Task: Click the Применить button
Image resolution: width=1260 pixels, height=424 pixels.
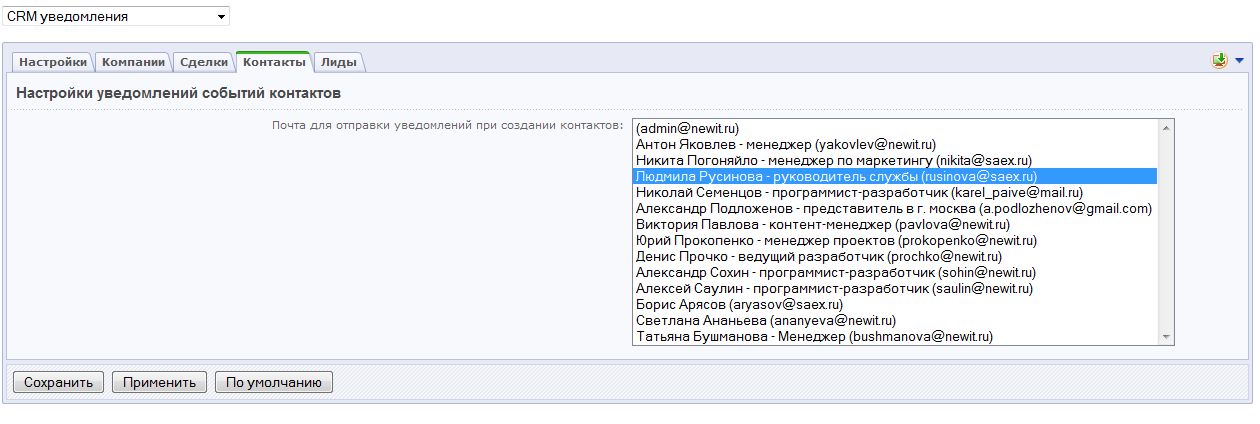Action: [x=159, y=382]
